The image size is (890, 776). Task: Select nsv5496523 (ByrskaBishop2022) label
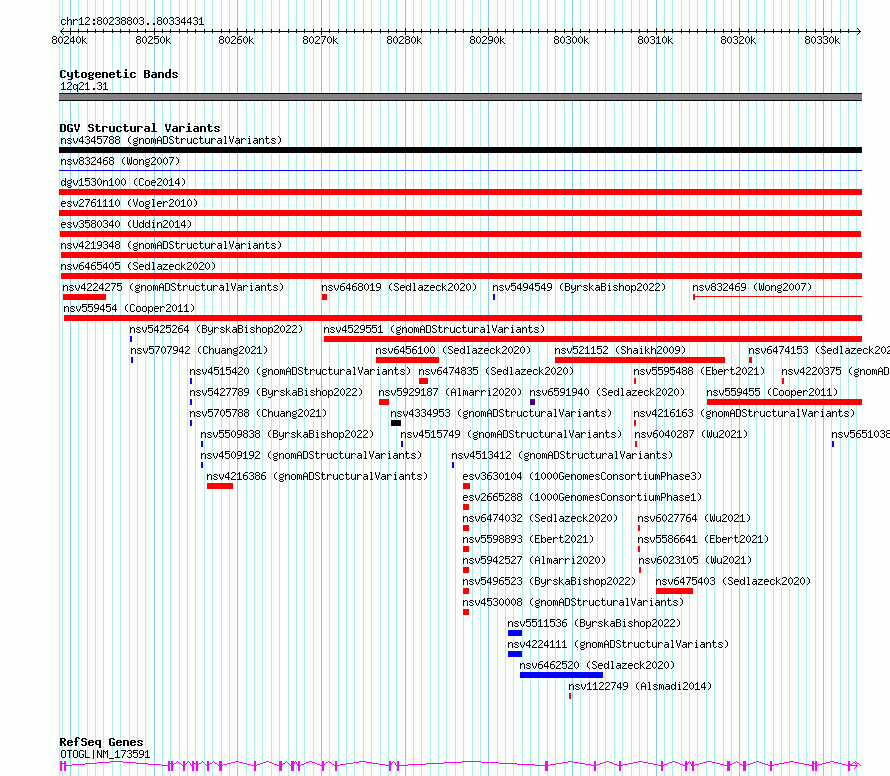click(x=549, y=581)
